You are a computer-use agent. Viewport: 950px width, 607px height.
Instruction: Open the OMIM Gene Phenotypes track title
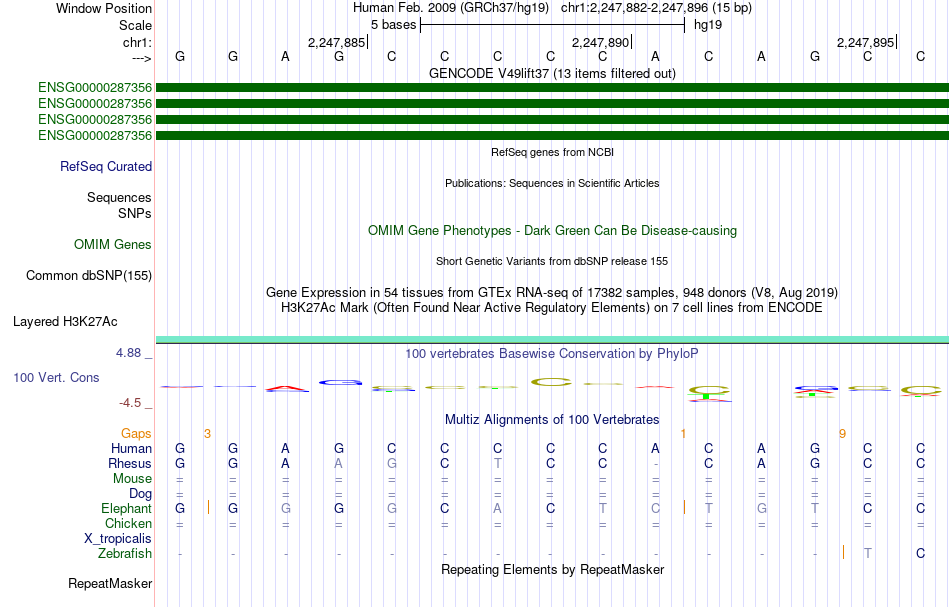click(552, 231)
